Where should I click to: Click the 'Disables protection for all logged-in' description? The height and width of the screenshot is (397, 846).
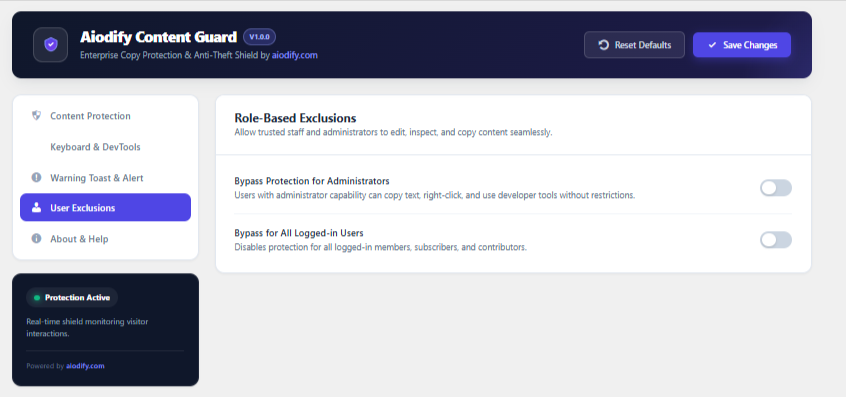click(380, 248)
